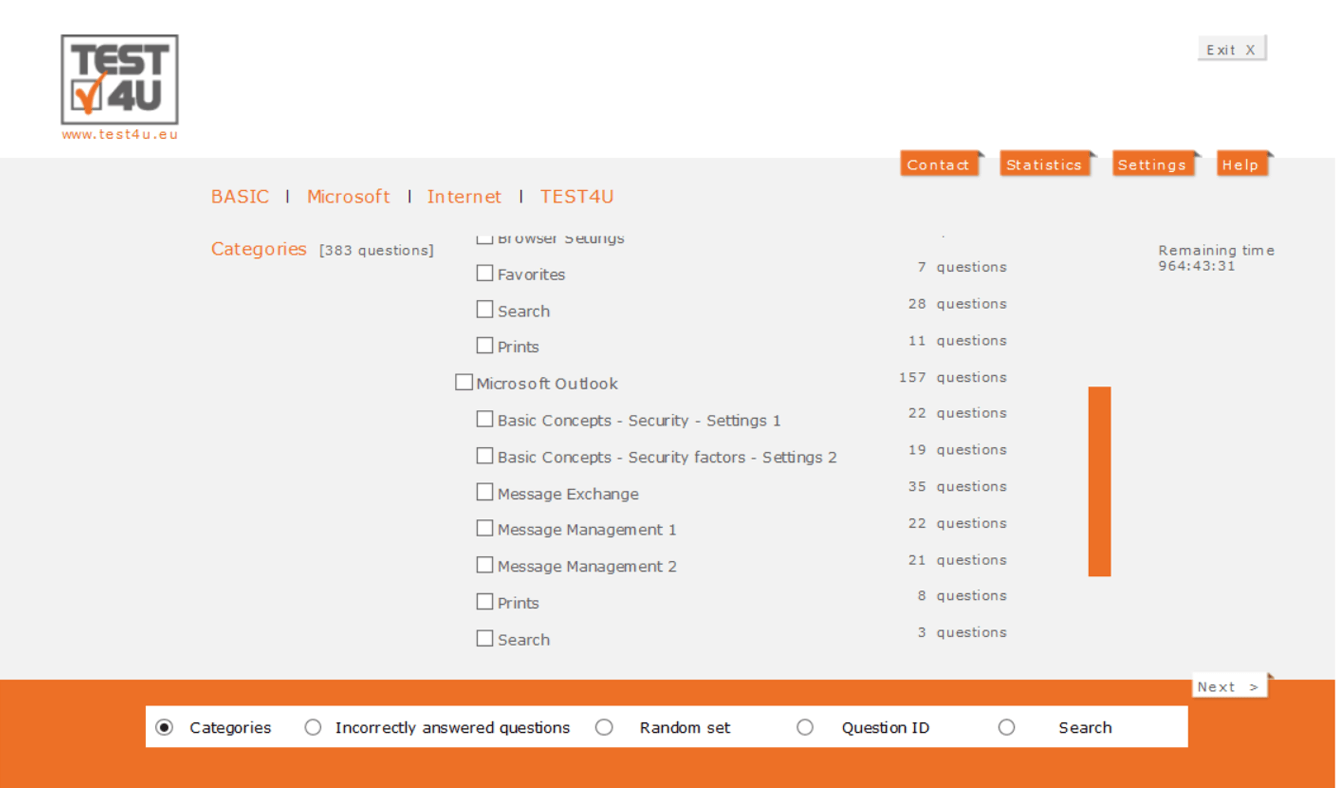Open the Contact page

click(939, 165)
